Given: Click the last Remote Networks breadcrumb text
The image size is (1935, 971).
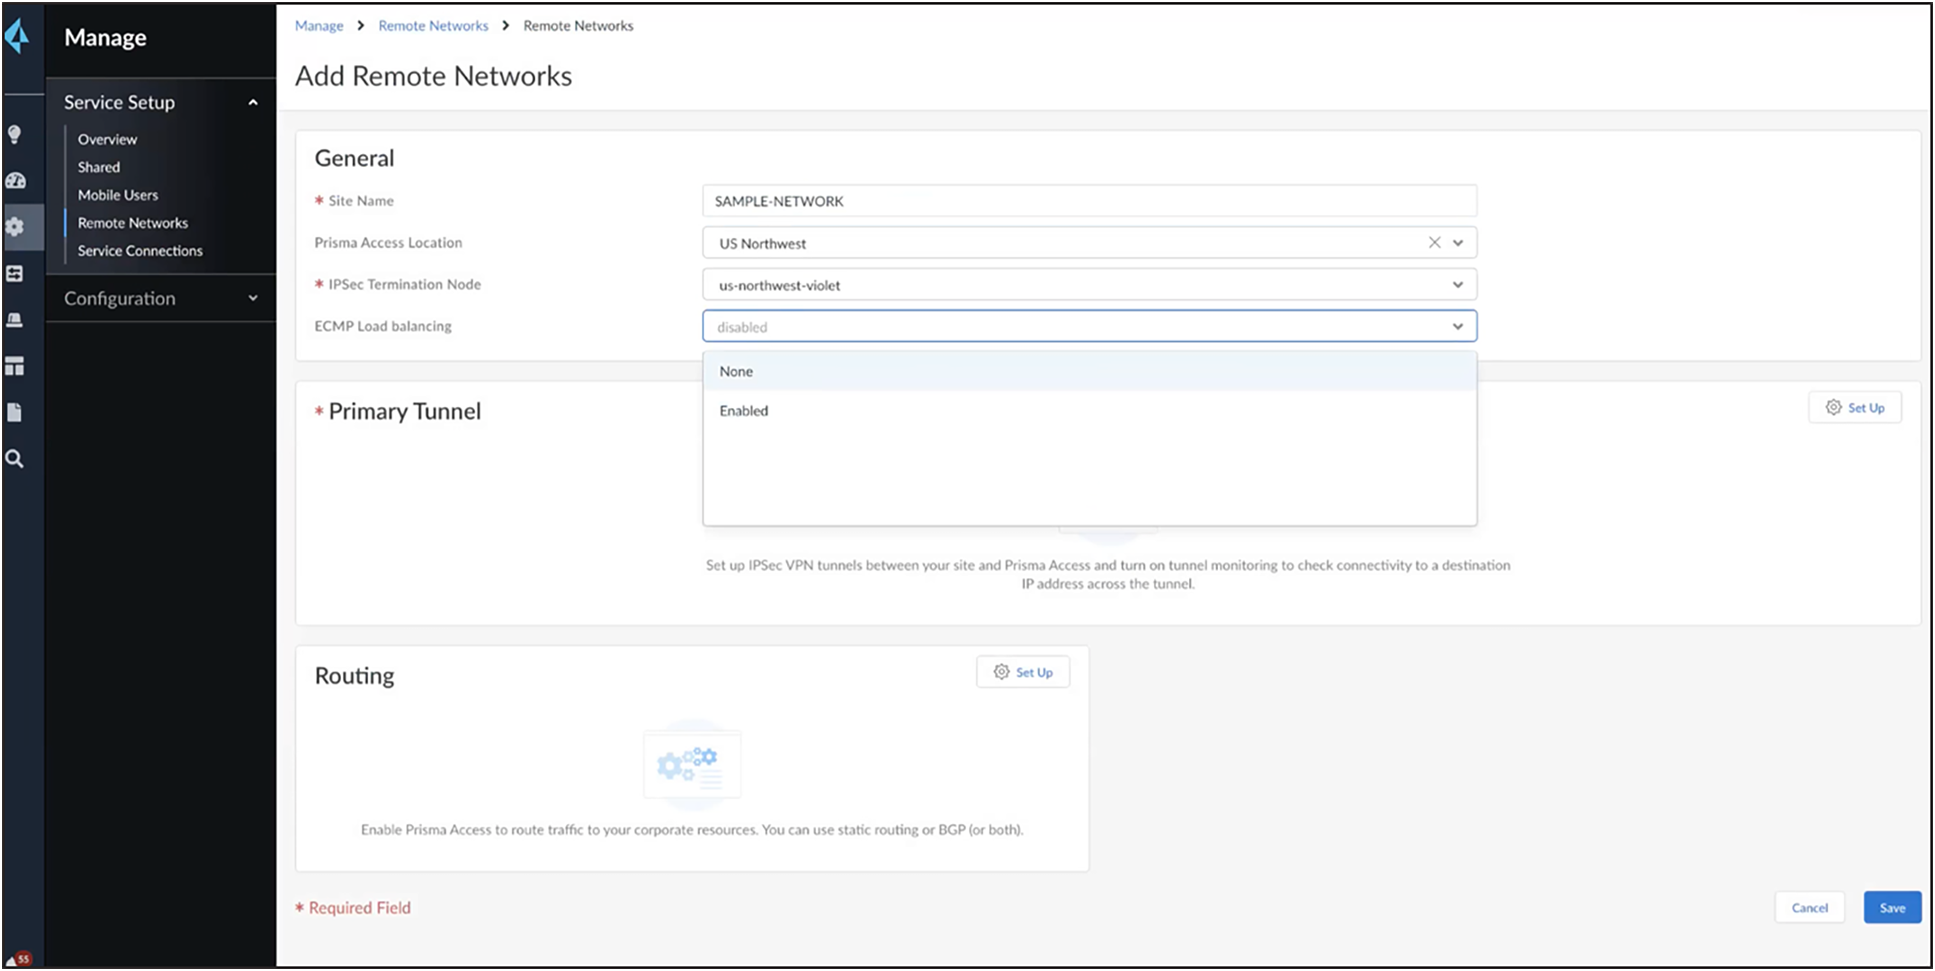Looking at the screenshot, I should pyautogui.click(x=578, y=26).
